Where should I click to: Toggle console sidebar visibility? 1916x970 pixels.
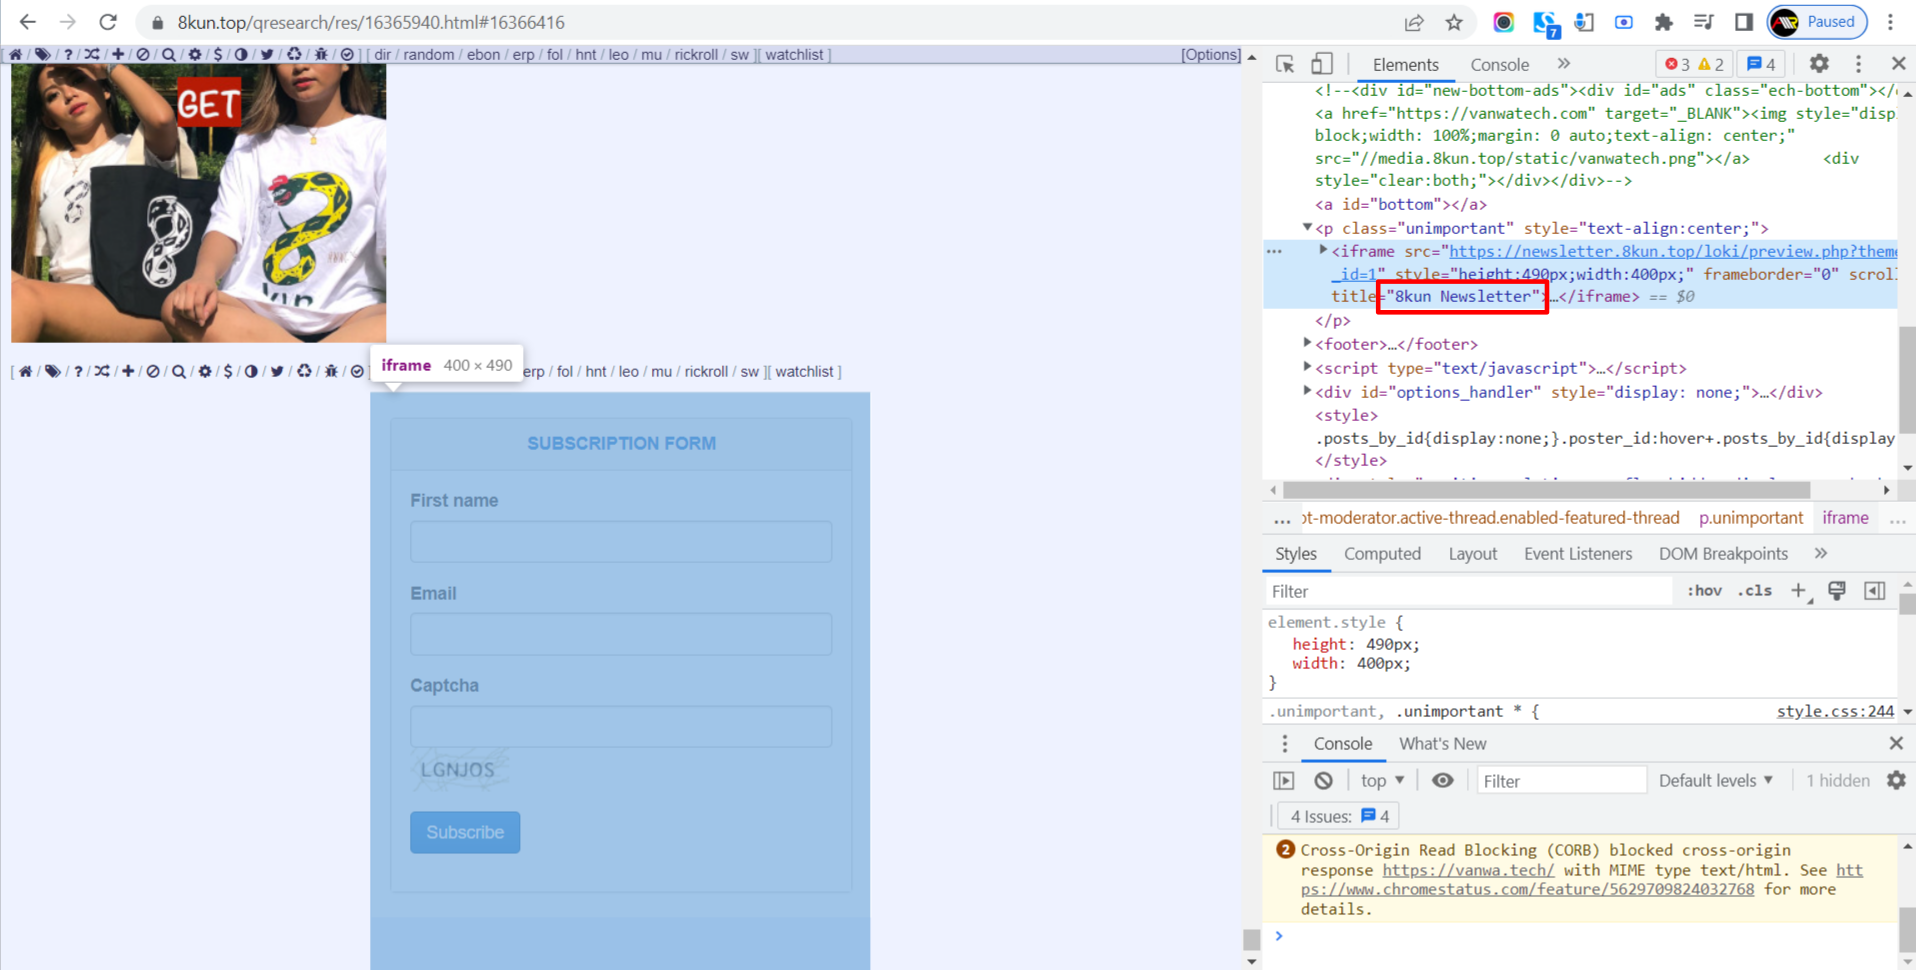coord(1284,781)
